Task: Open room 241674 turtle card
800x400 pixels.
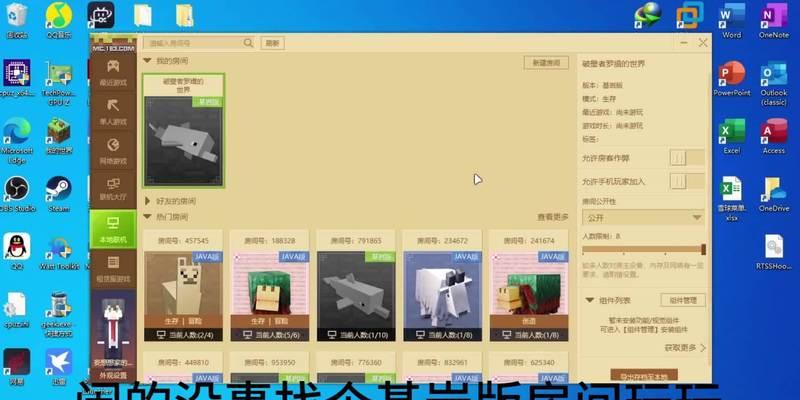Action: click(529, 285)
